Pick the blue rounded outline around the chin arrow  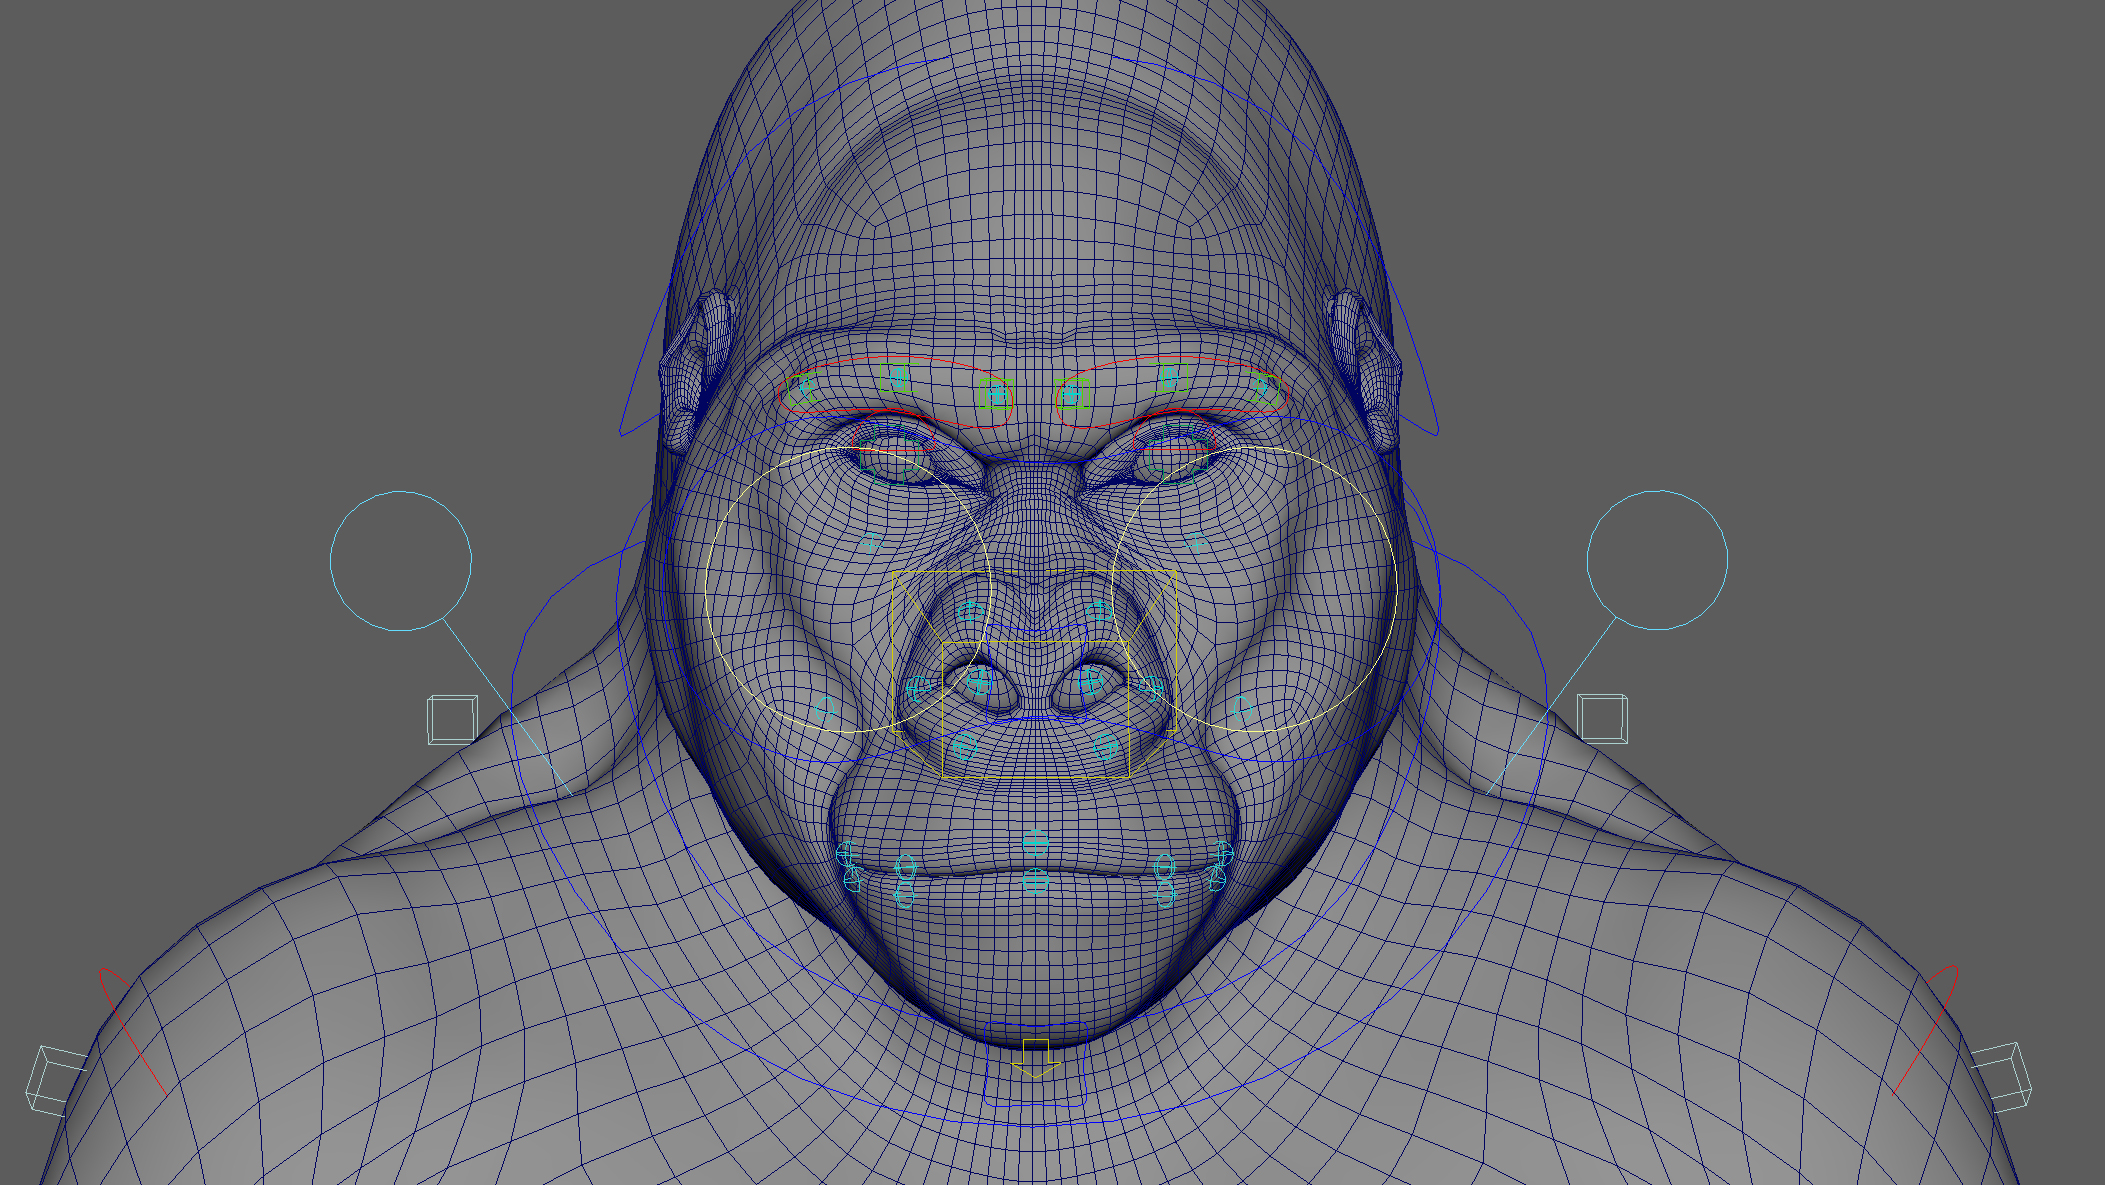[1035, 1064]
